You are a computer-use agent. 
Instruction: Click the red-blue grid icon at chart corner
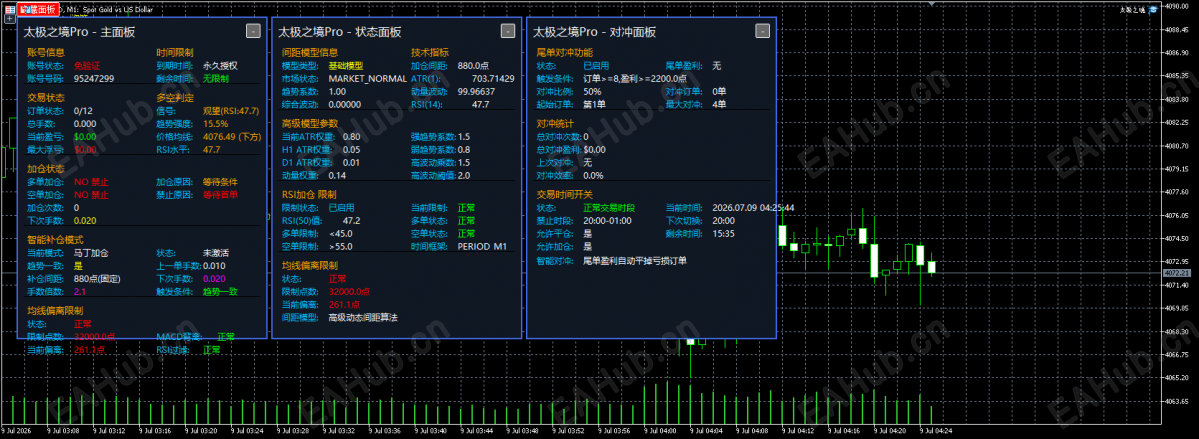click(10, 8)
